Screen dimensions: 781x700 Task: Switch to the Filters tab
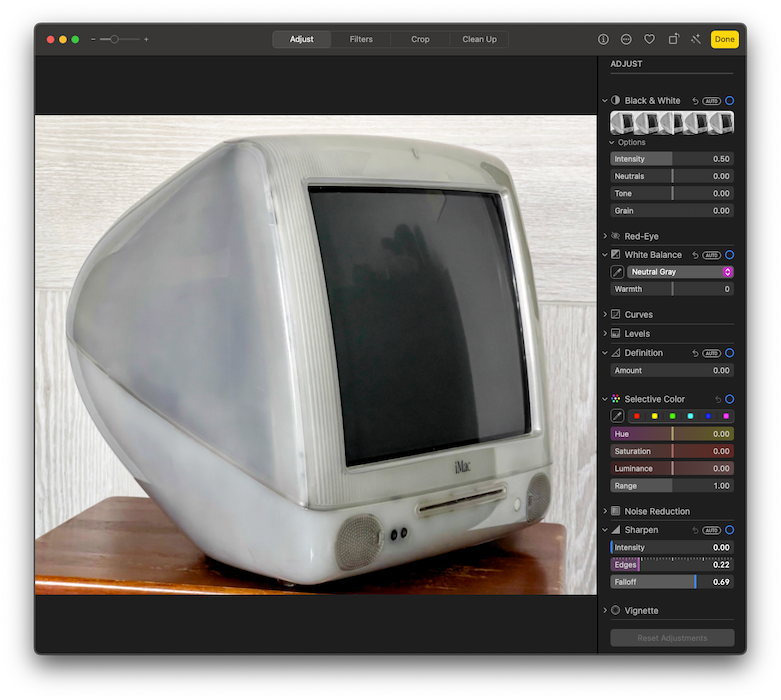[361, 39]
